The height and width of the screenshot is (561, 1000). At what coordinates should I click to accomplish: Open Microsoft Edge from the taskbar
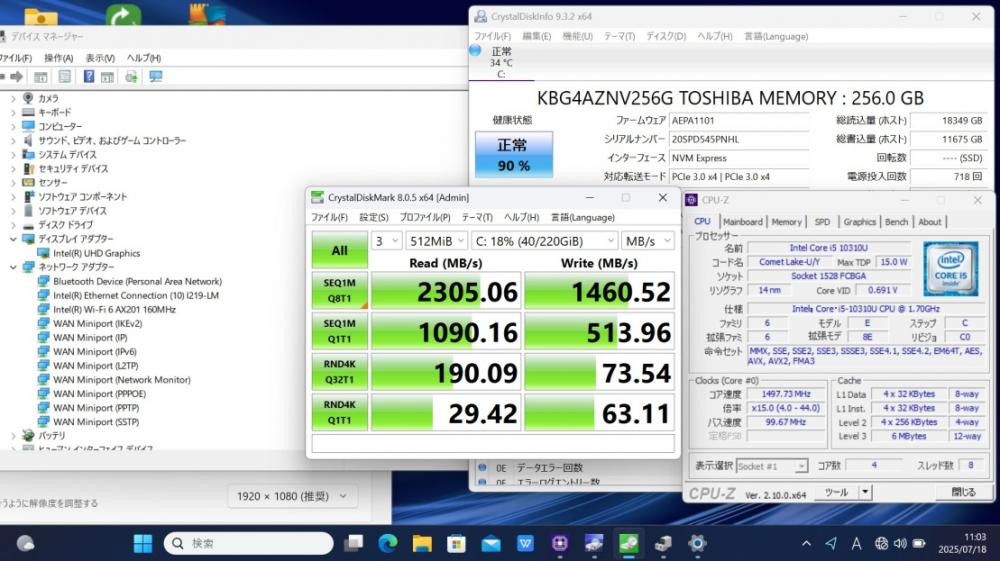click(388, 543)
